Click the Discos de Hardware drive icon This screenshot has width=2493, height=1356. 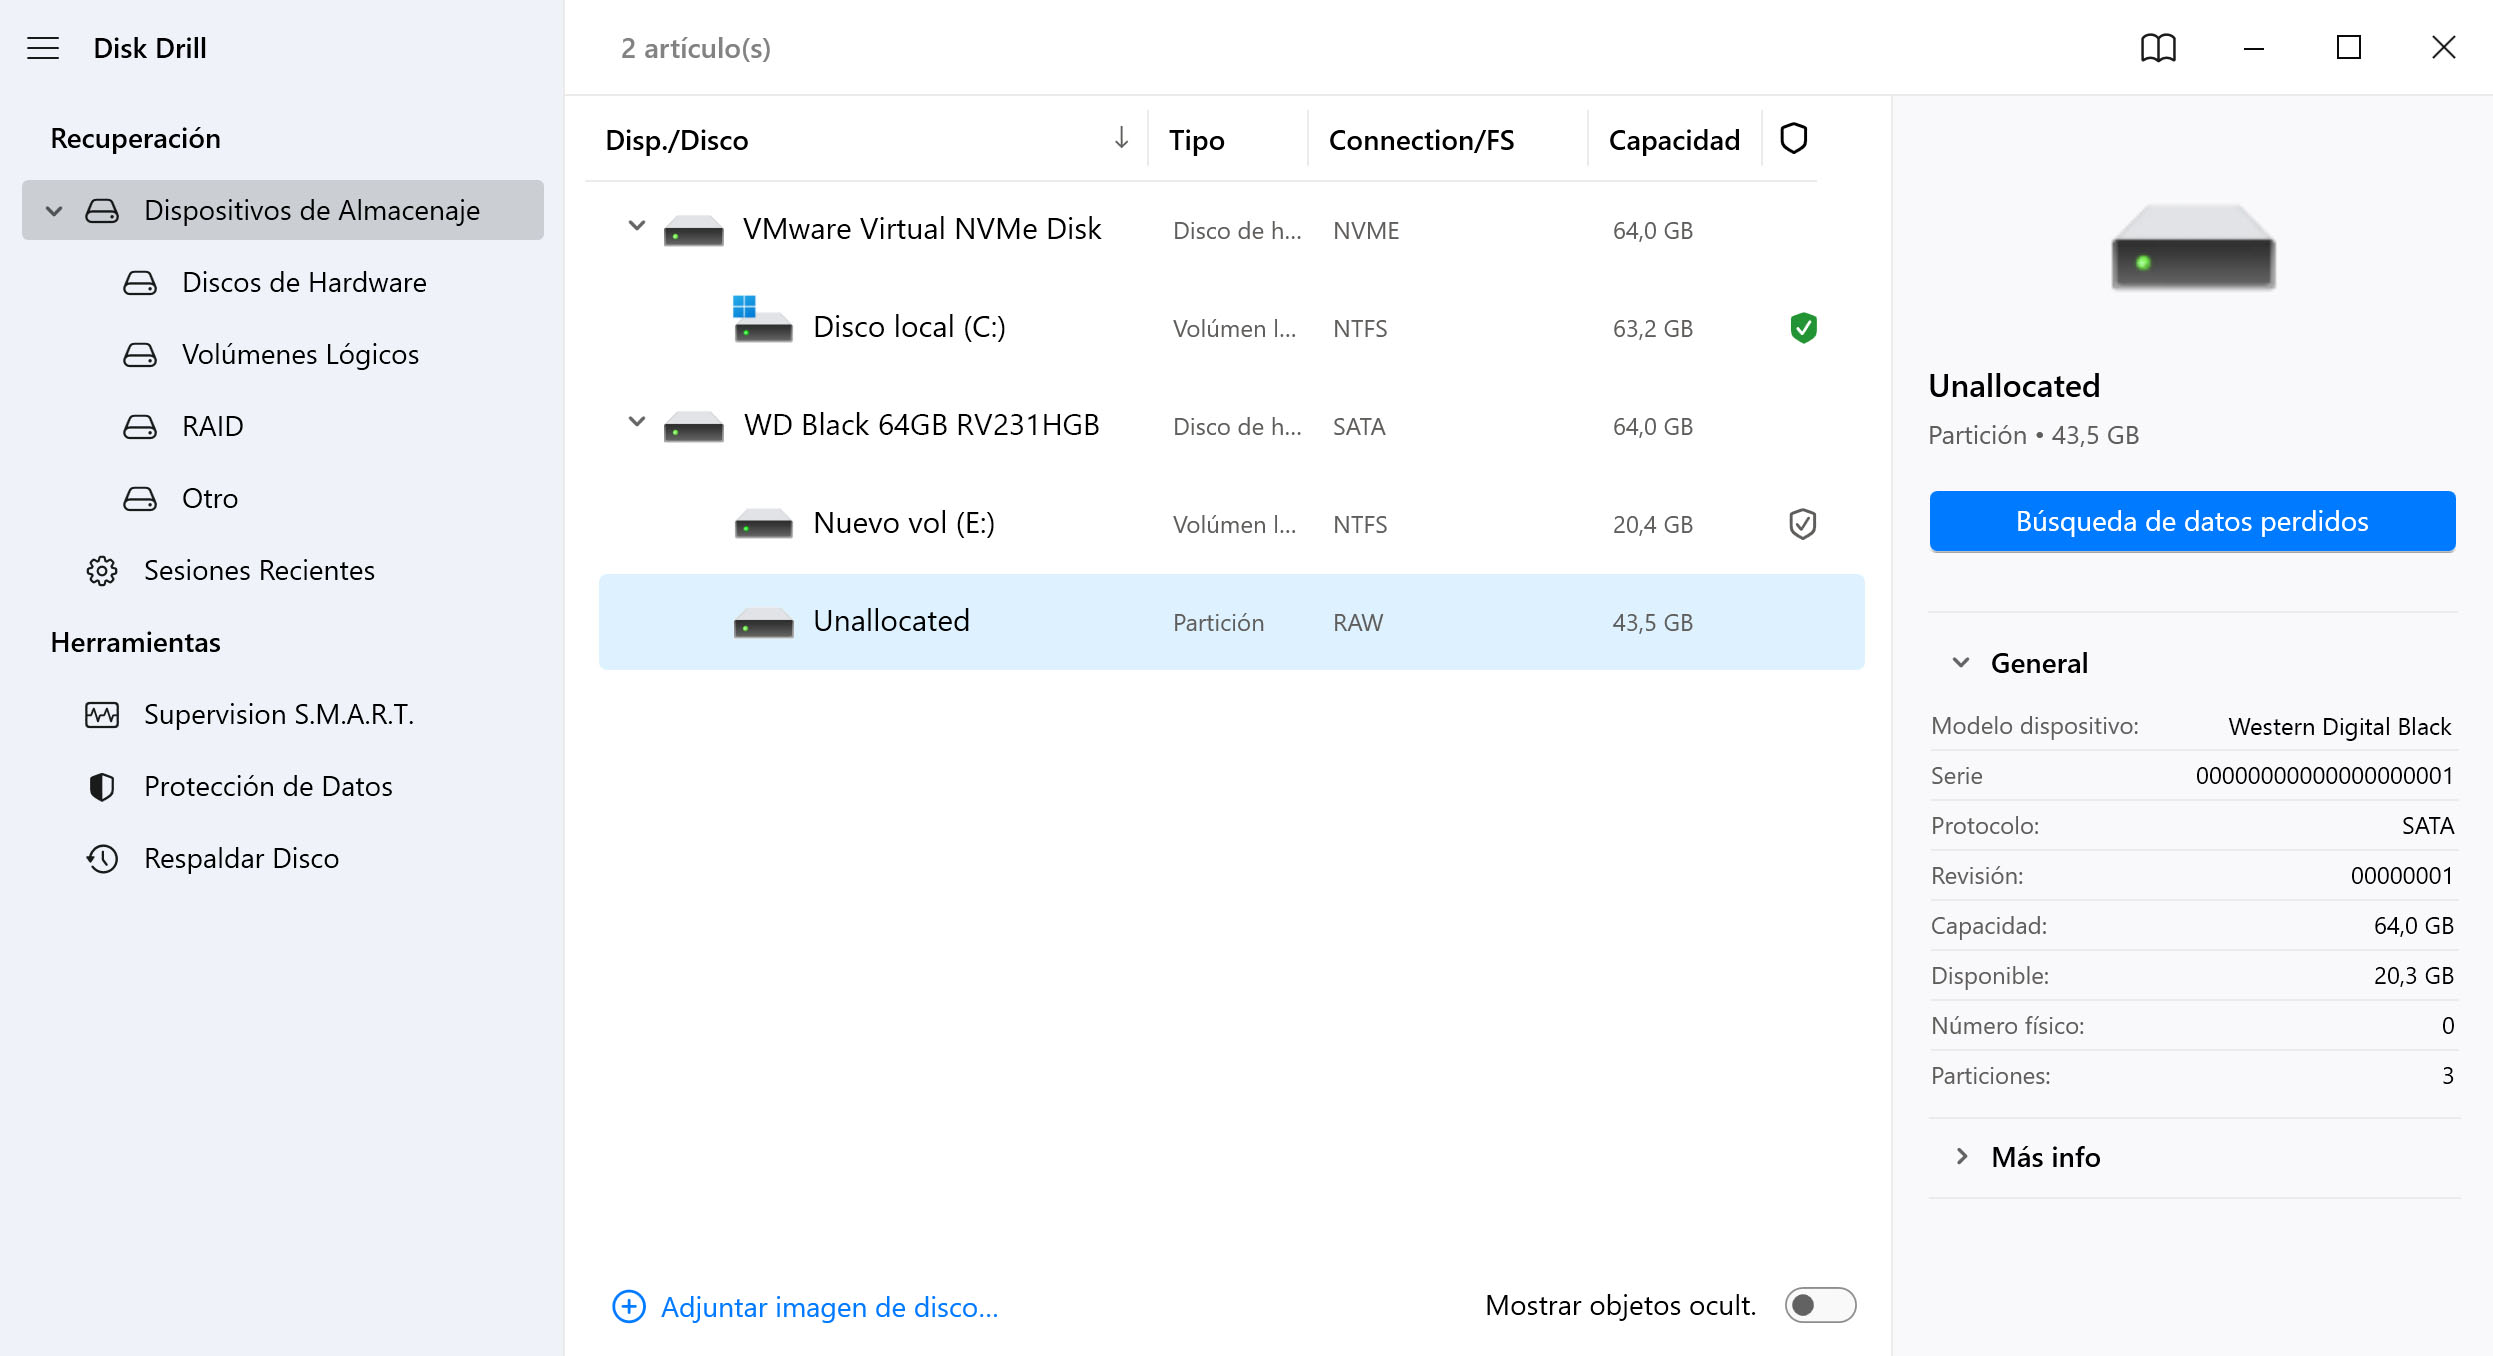(140, 283)
